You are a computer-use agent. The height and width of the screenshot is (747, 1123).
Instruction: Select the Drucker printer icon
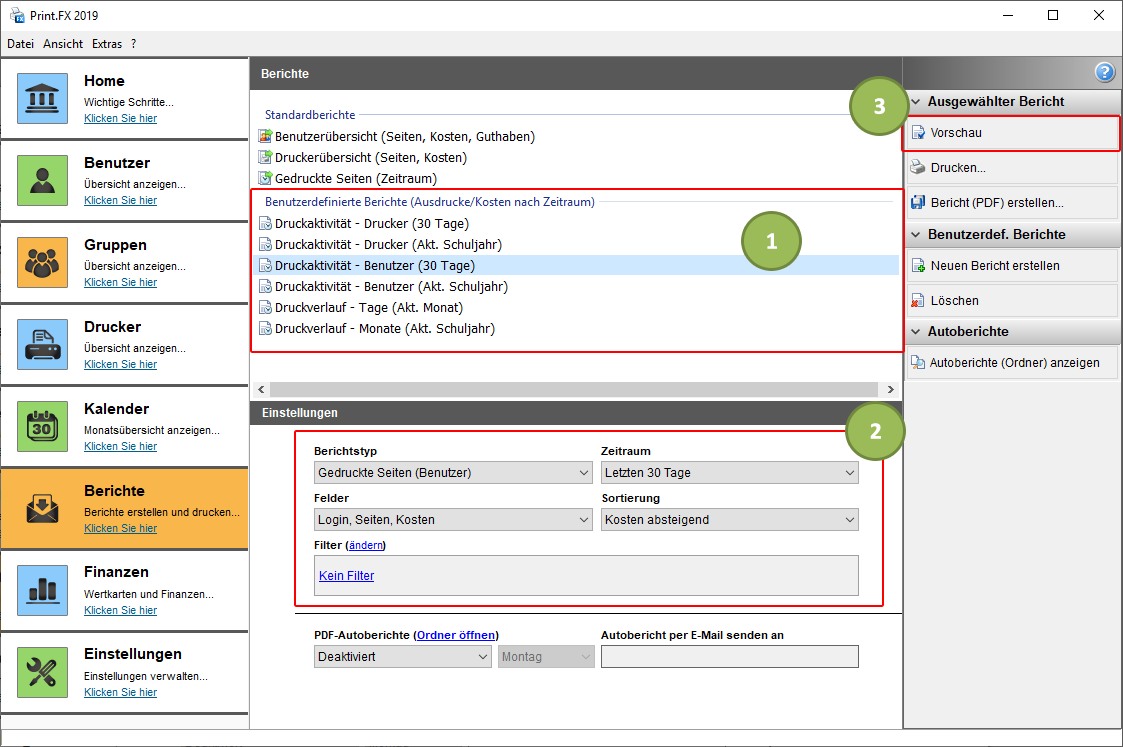point(42,344)
